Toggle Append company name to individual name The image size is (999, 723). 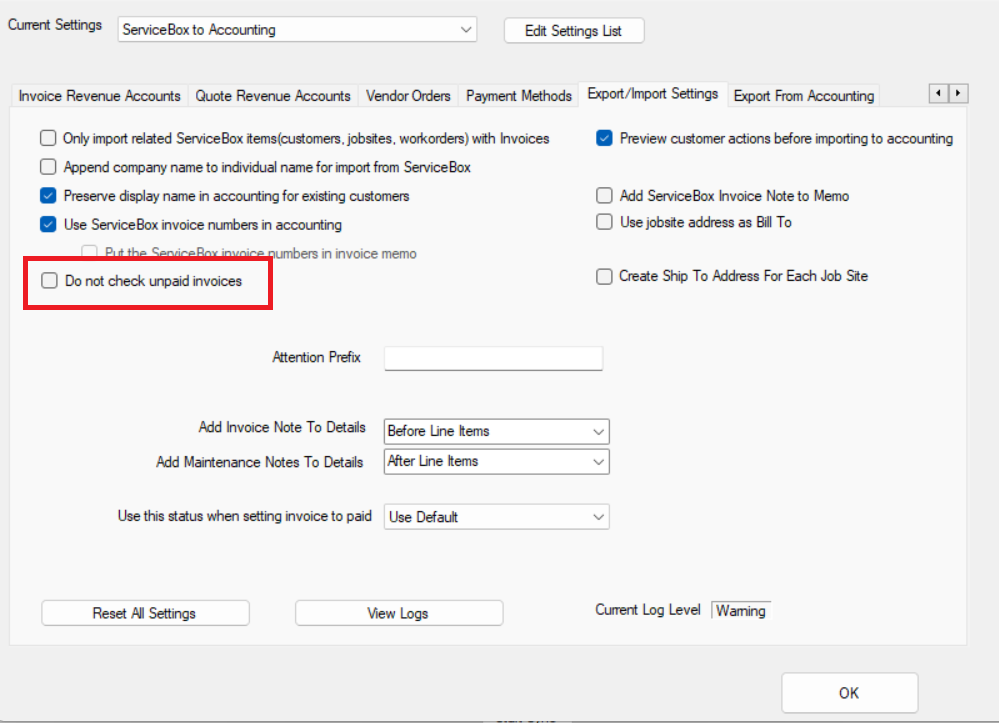(x=48, y=167)
